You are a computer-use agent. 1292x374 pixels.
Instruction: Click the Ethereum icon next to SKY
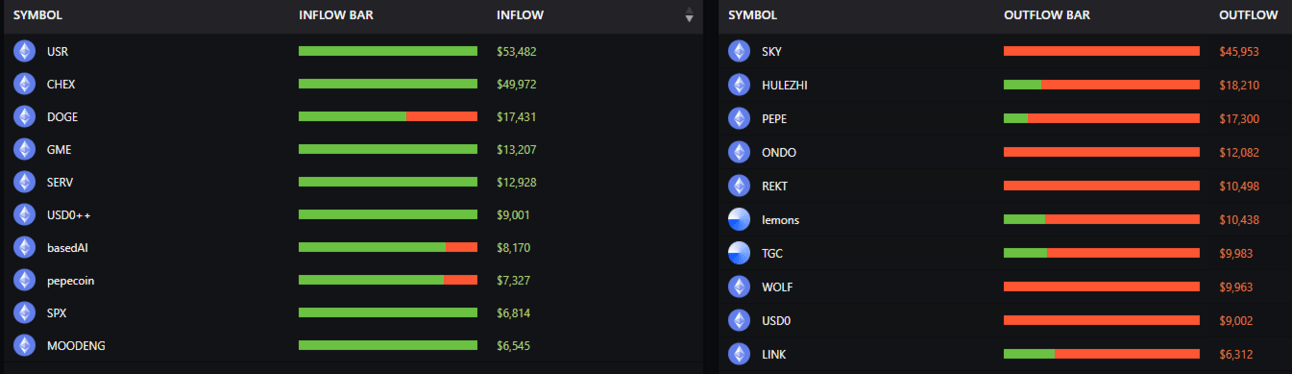pos(739,51)
